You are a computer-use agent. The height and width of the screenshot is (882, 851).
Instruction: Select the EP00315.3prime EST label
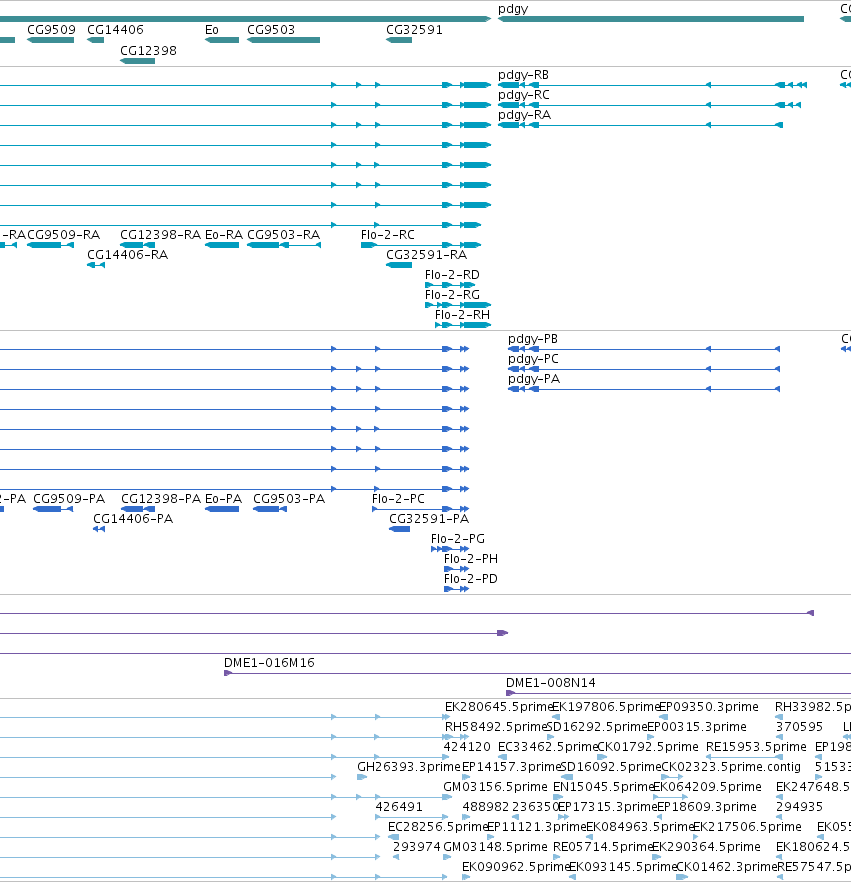tap(697, 727)
